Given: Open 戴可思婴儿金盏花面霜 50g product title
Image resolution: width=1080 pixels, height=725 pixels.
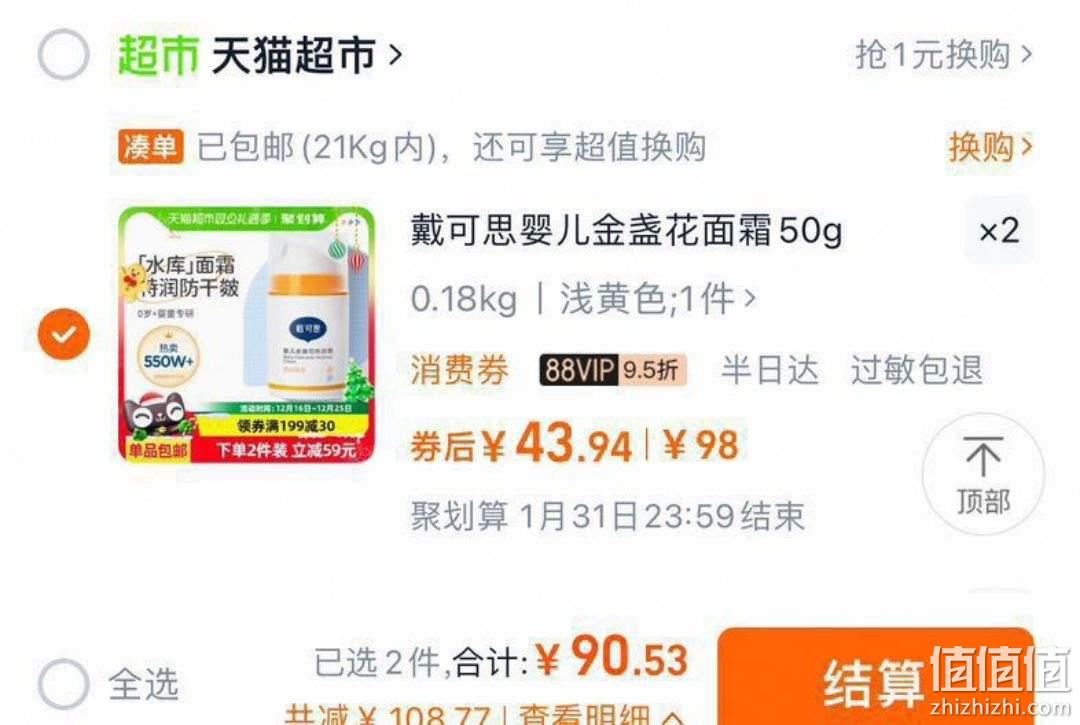Looking at the screenshot, I should click(x=626, y=230).
